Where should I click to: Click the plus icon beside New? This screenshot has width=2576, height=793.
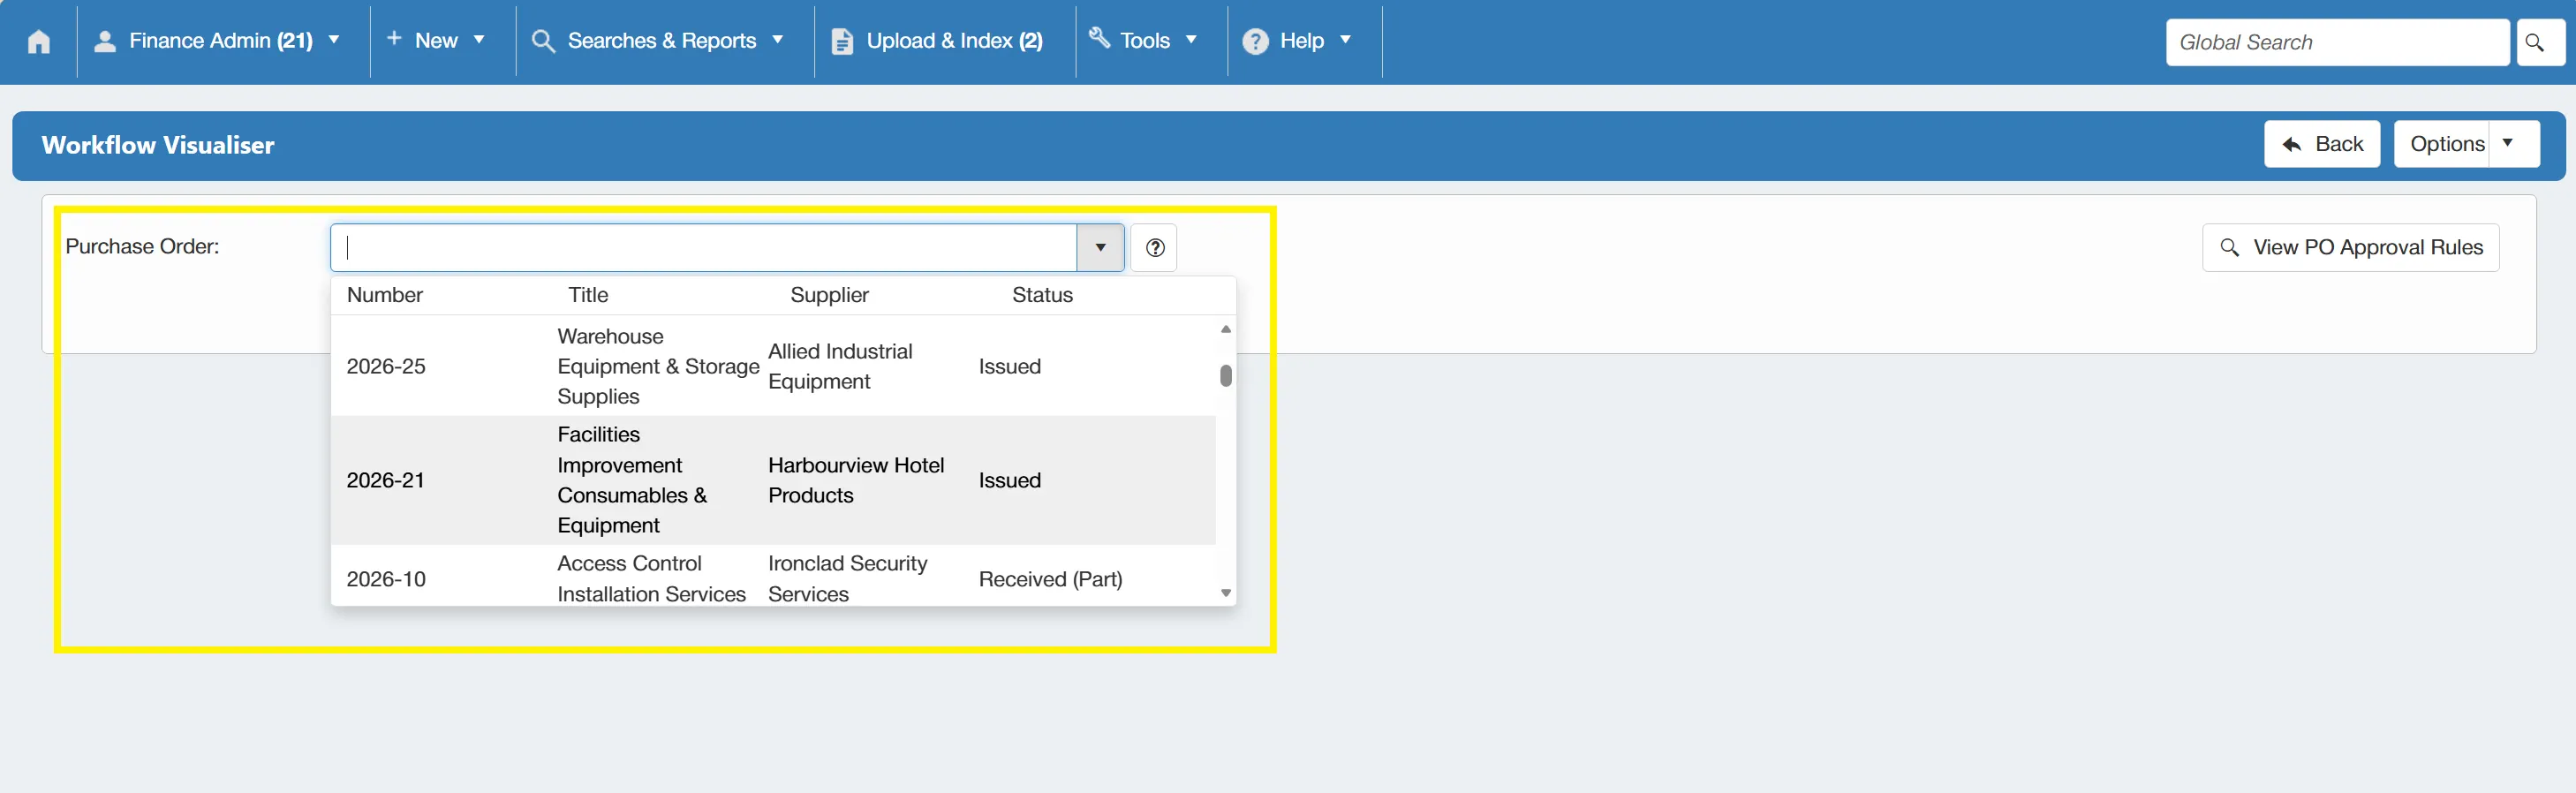click(394, 38)
